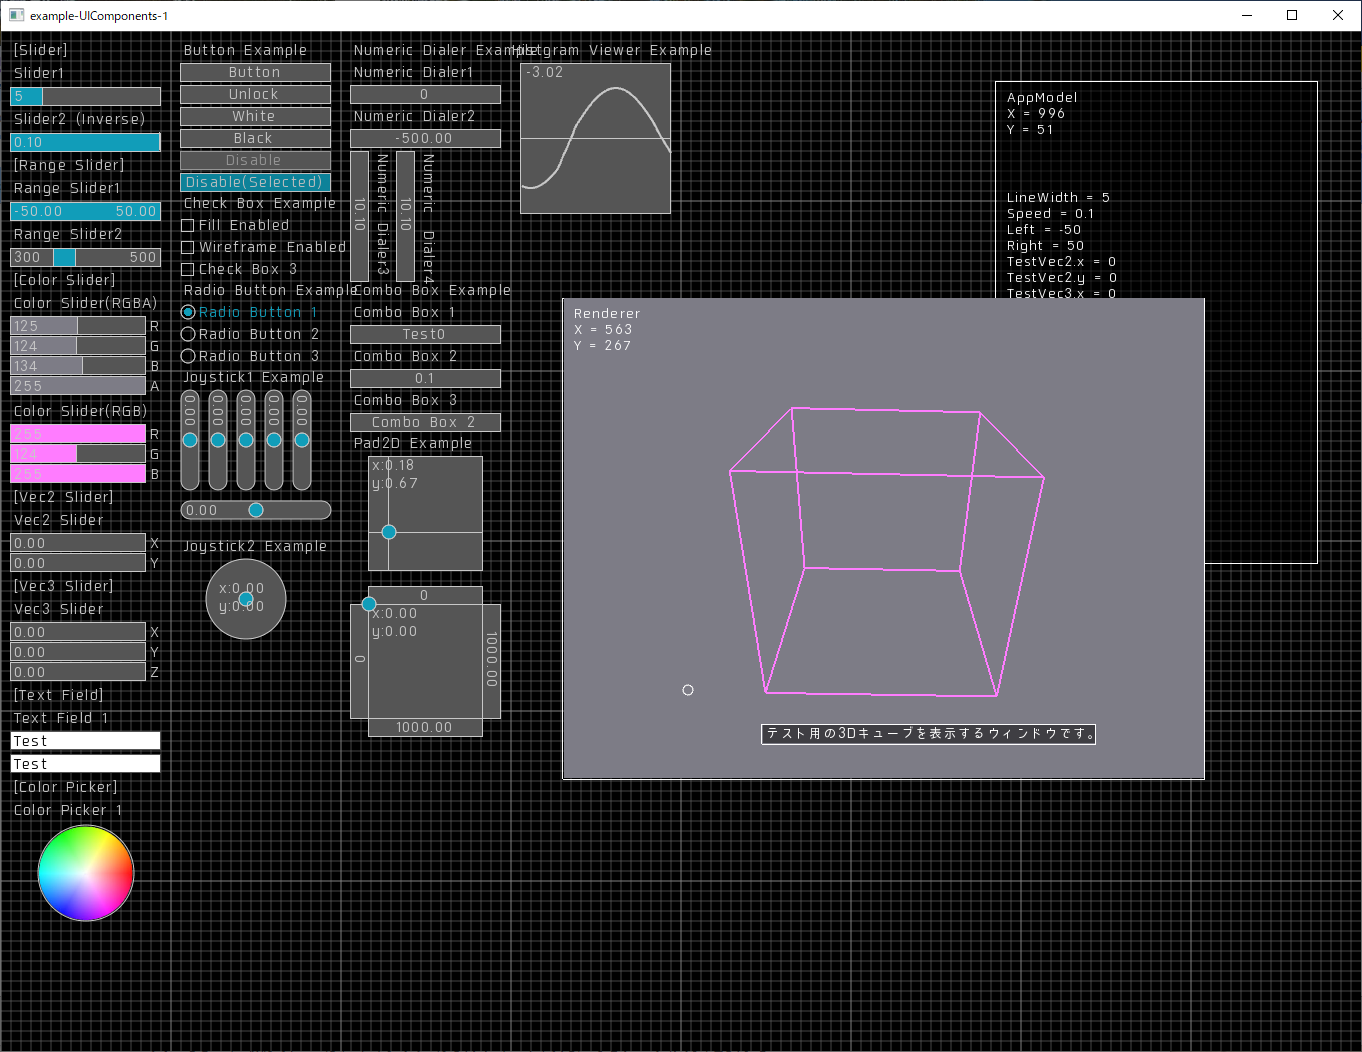
Task: Maximize the example-UIComponents-1 window
Action: coord(1292,15)
